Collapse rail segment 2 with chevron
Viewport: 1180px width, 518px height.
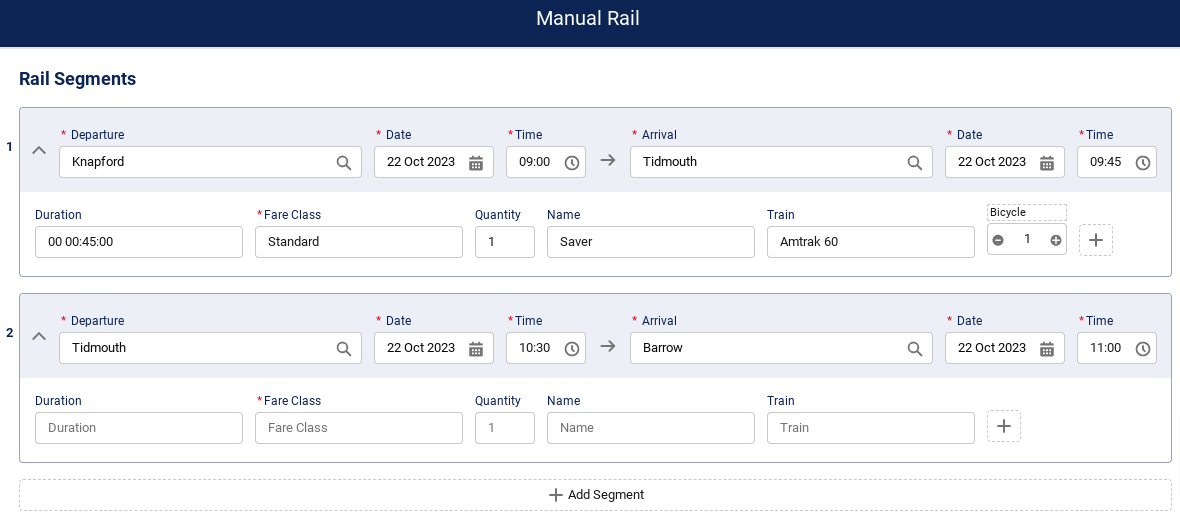click(39, 336)
